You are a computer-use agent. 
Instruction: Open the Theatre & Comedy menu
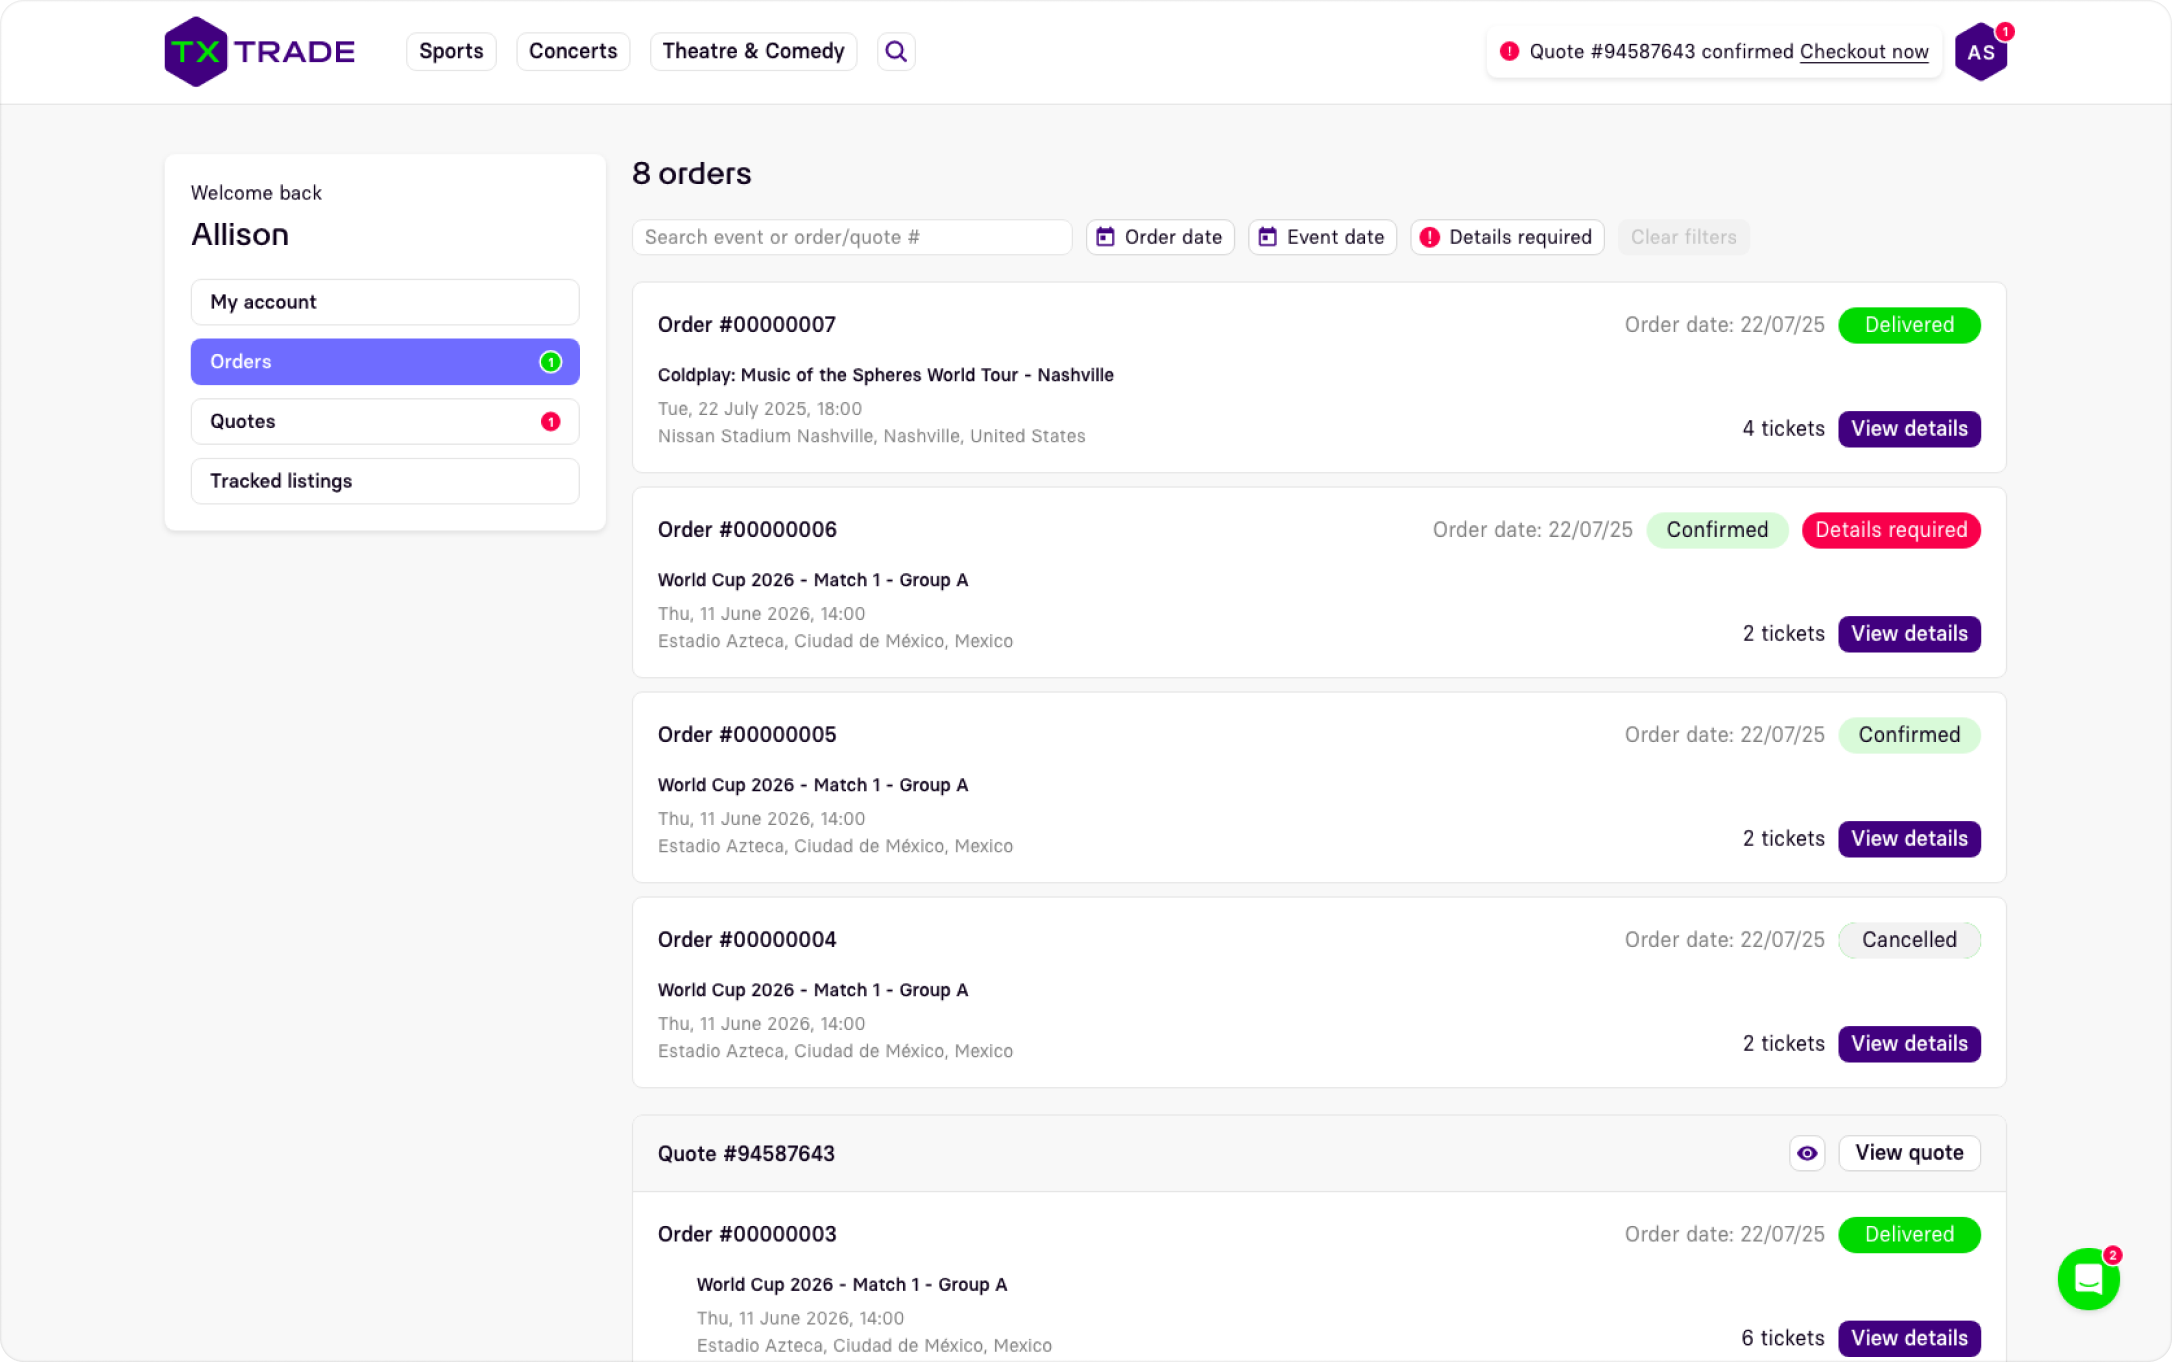(x=753, y=52)
